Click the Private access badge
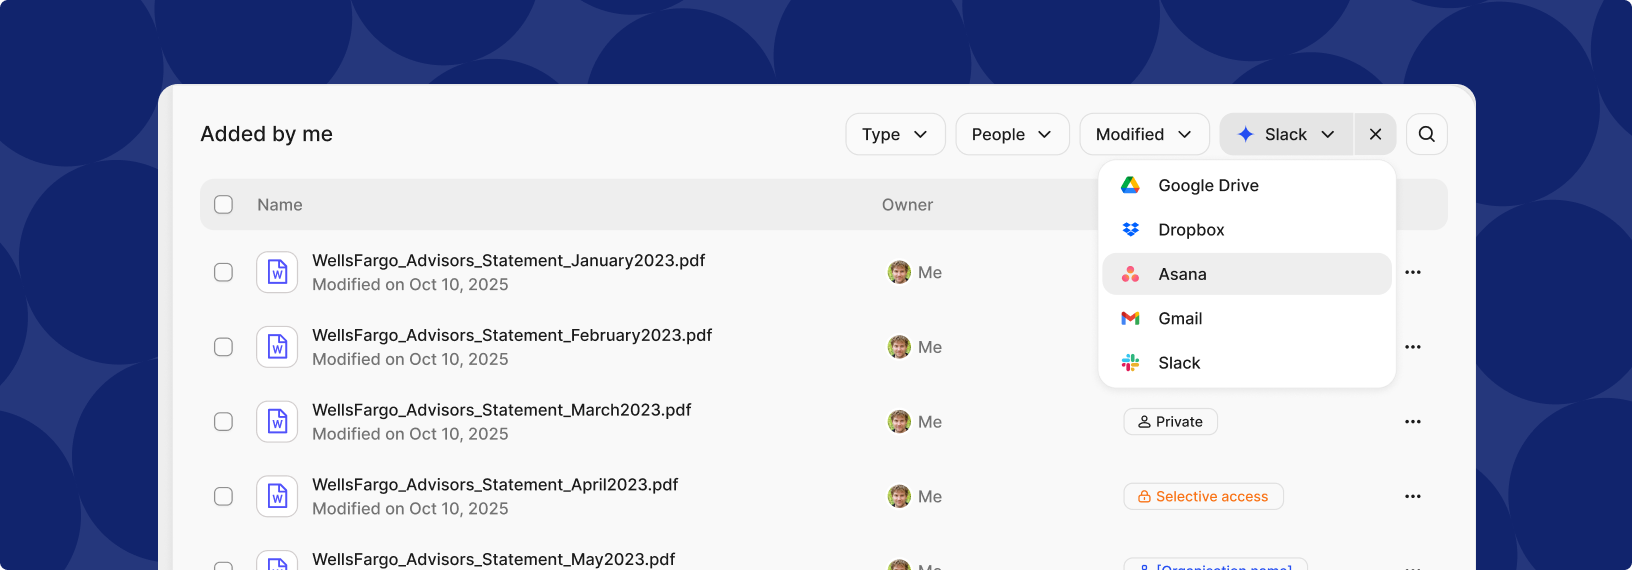This screenshot has width=1632, height=570. coord(1170,422)
